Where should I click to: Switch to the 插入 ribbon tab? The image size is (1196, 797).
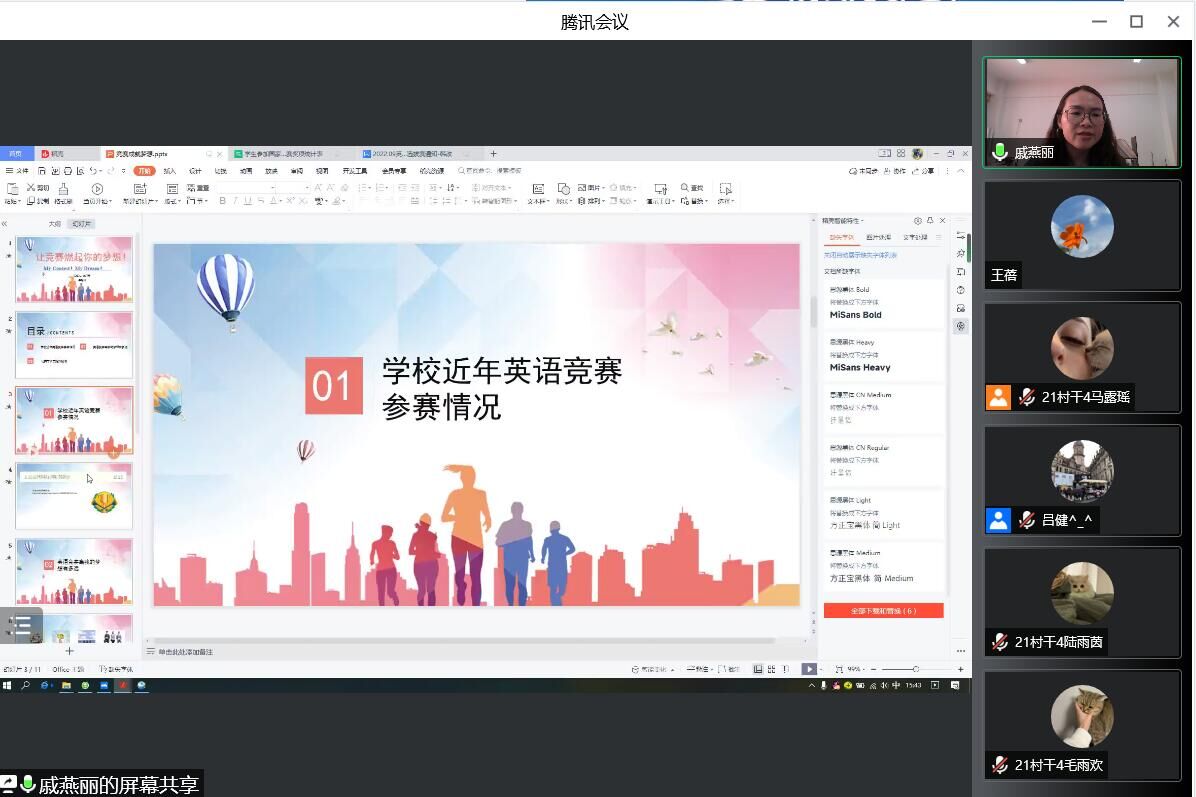coord(169,171)
